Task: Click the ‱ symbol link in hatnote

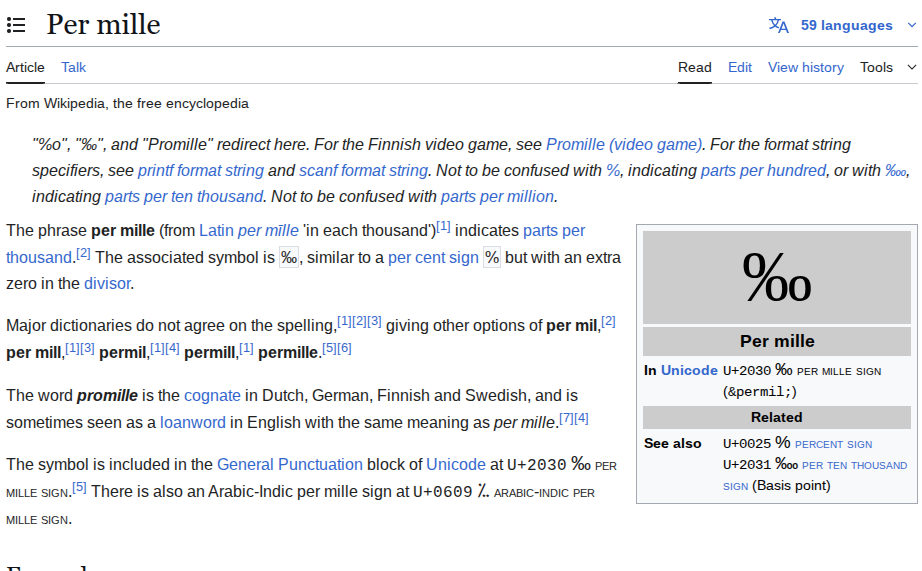Action: pos(896,171)
